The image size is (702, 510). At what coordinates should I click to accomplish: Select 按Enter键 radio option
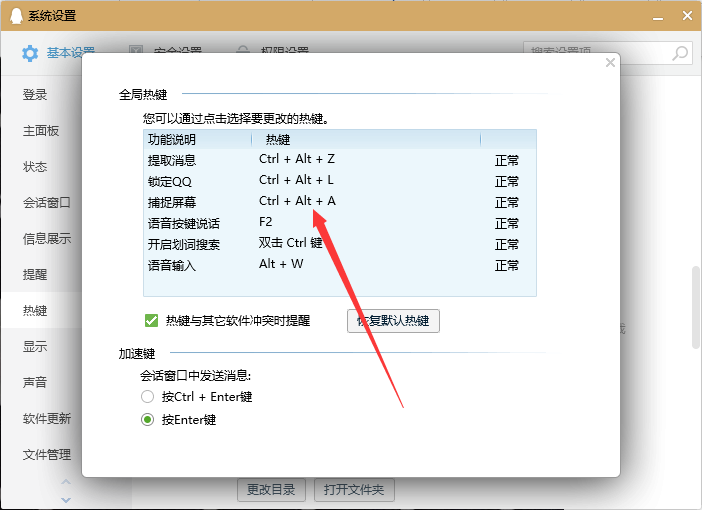click(x=148, y=420)
